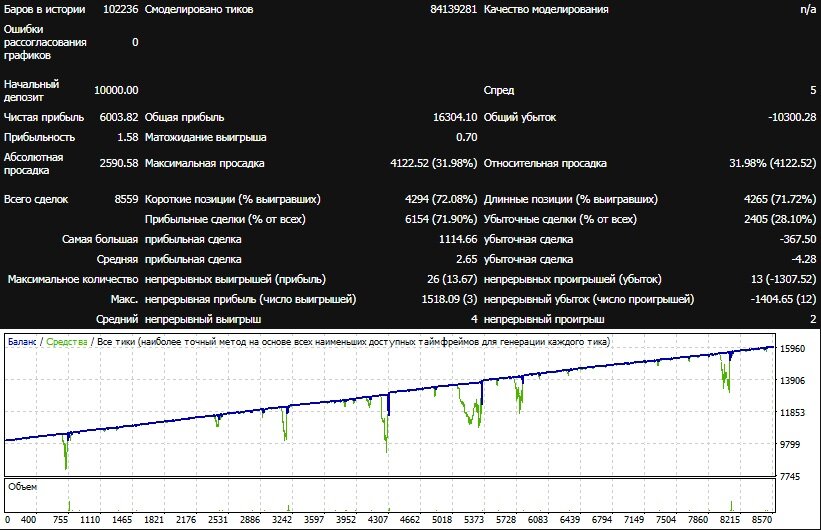Image resolution: width=821 pixels, height=530 pixels.
Task: Click maximal drawdown value 4122.52 (31.98%)
Action: 434,163
